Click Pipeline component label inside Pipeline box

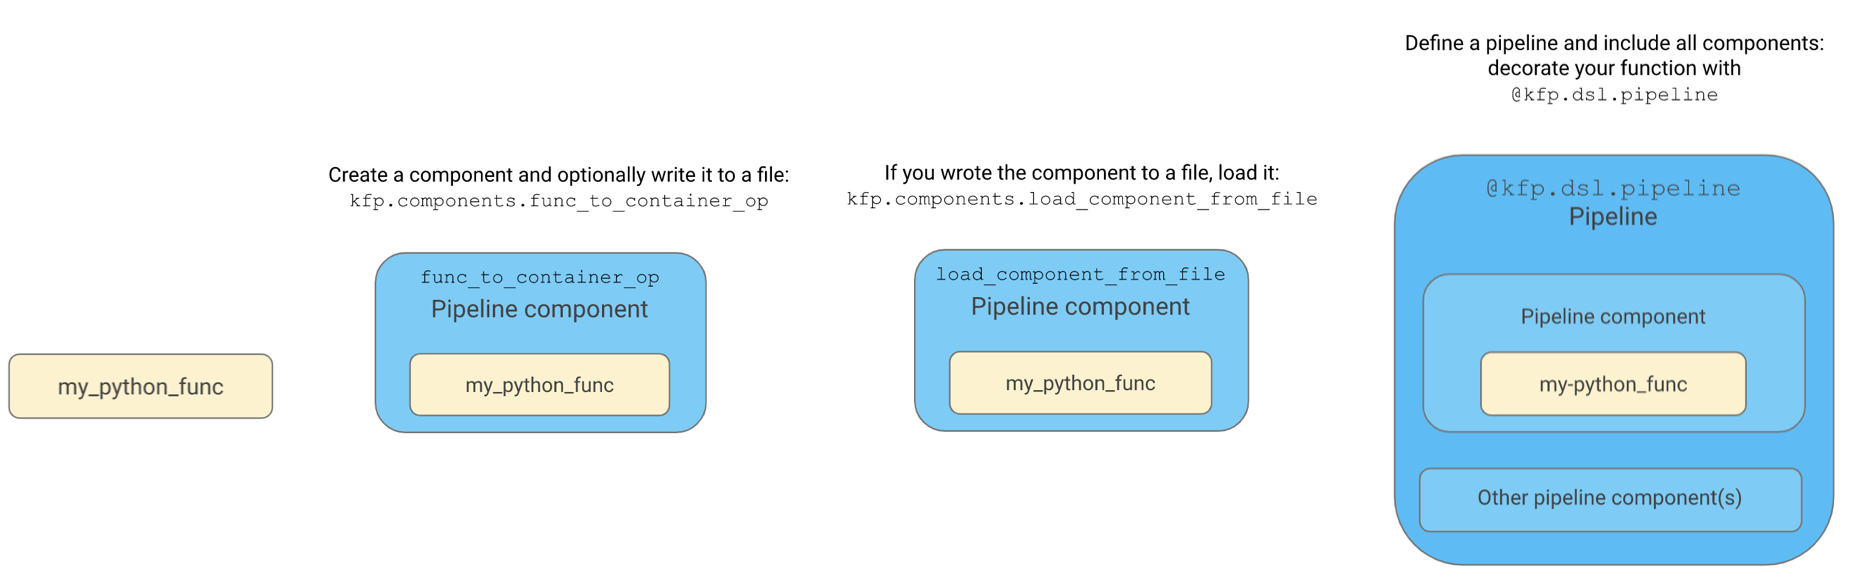1613,317
